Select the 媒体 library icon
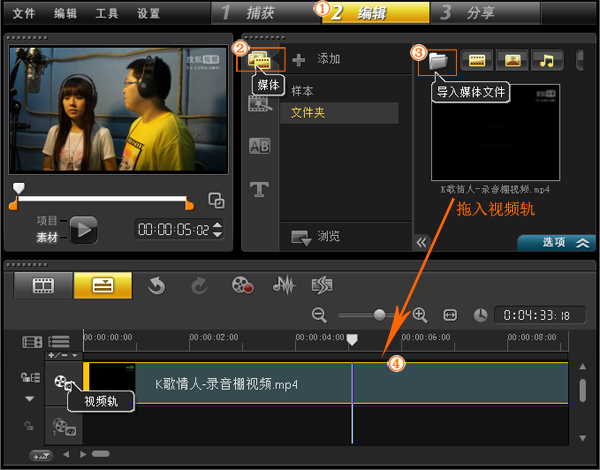 259,60
